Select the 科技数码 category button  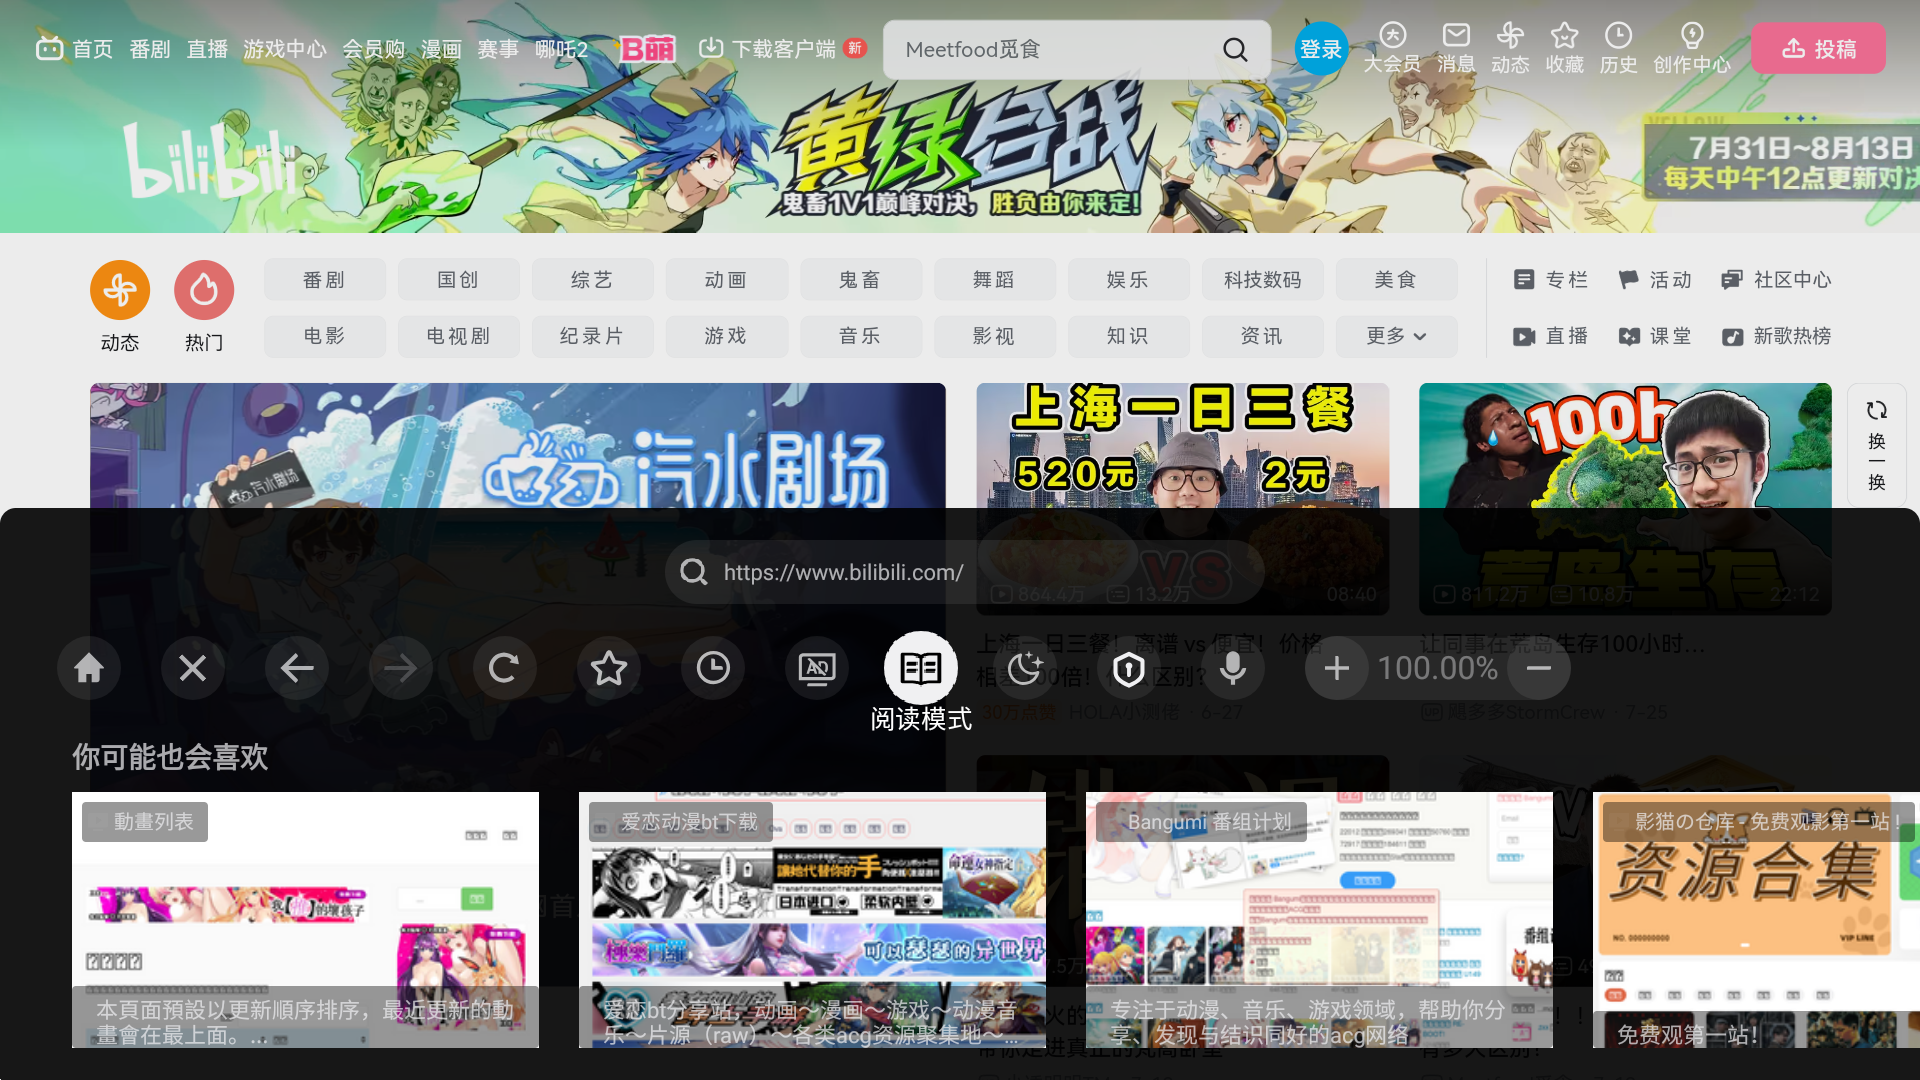[x=1262, y=280]
